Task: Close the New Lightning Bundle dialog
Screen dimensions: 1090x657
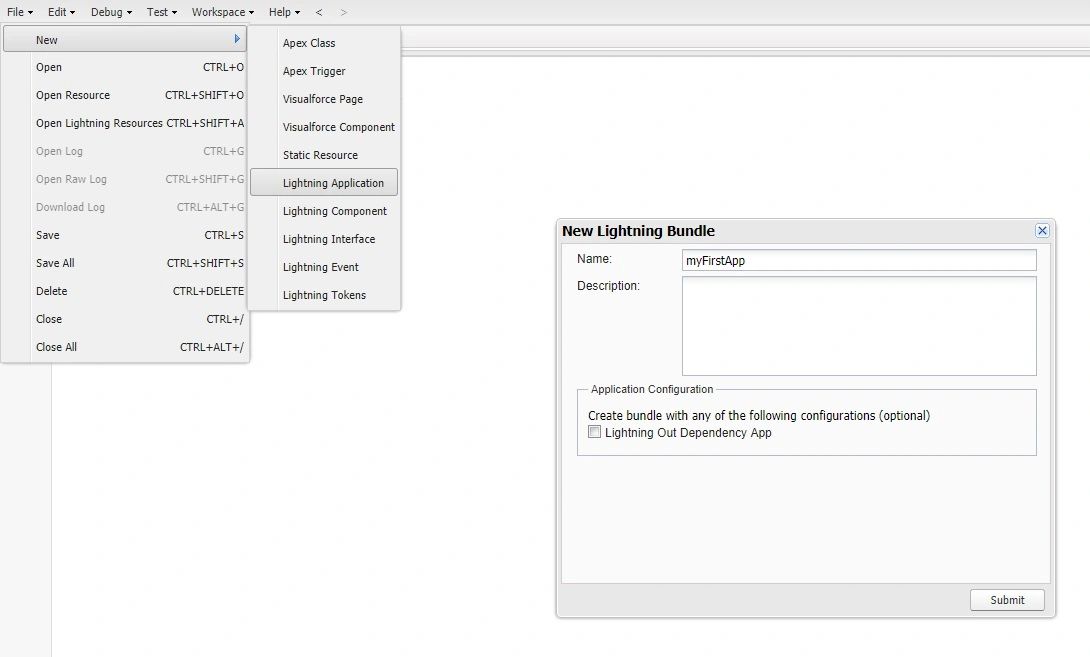Action: [1042, 230]
